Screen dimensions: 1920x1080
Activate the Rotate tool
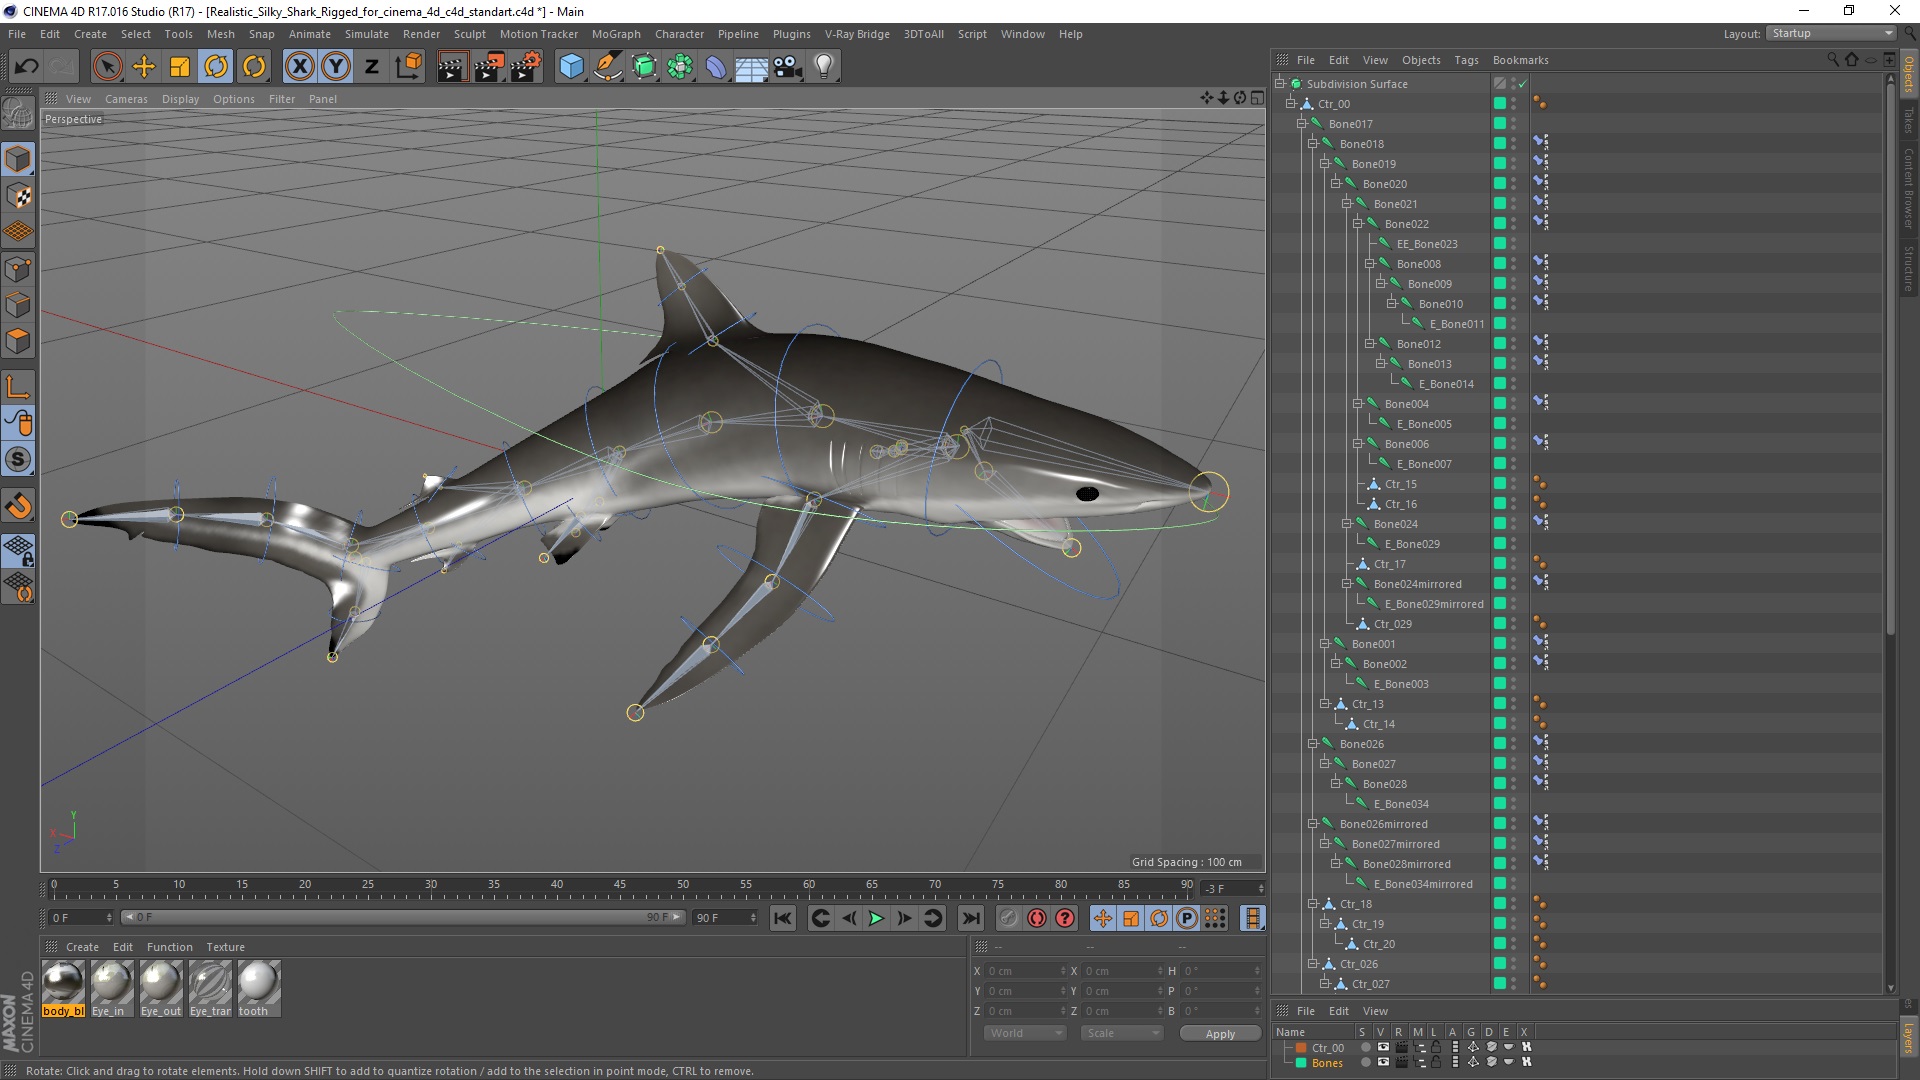(216, 67)
